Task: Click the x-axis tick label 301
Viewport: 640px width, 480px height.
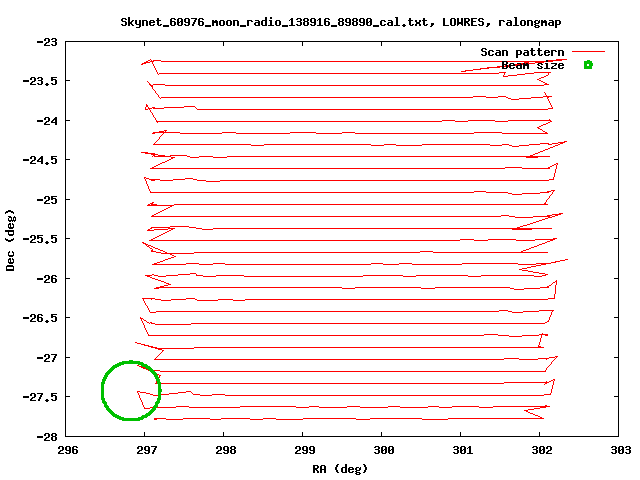Action: 461,449
